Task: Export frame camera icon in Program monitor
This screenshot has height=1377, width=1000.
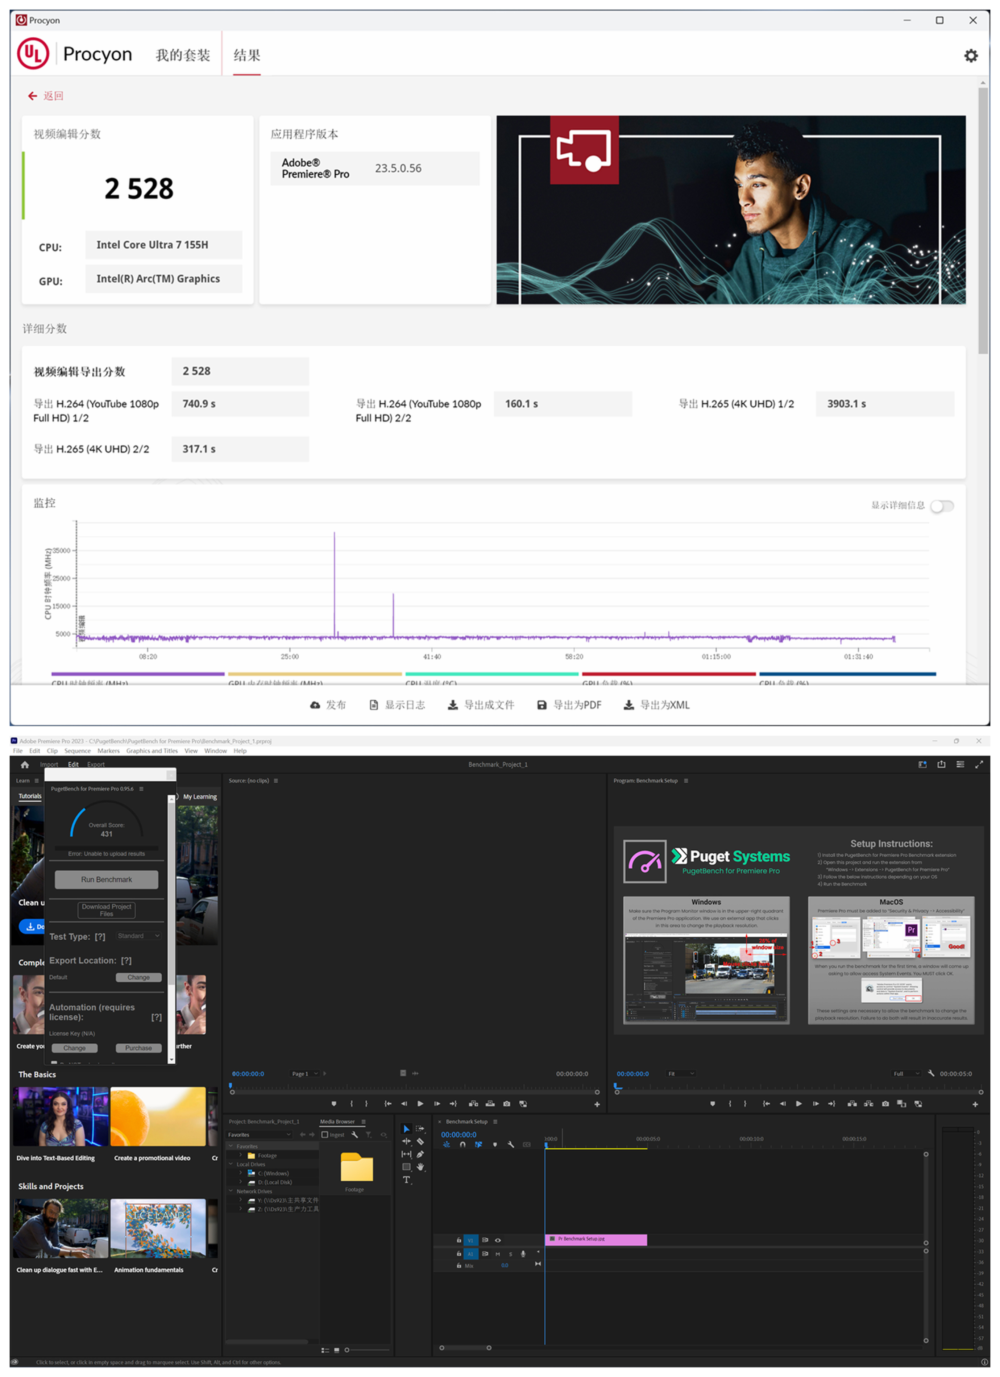Action: (x=885, y=1104)
